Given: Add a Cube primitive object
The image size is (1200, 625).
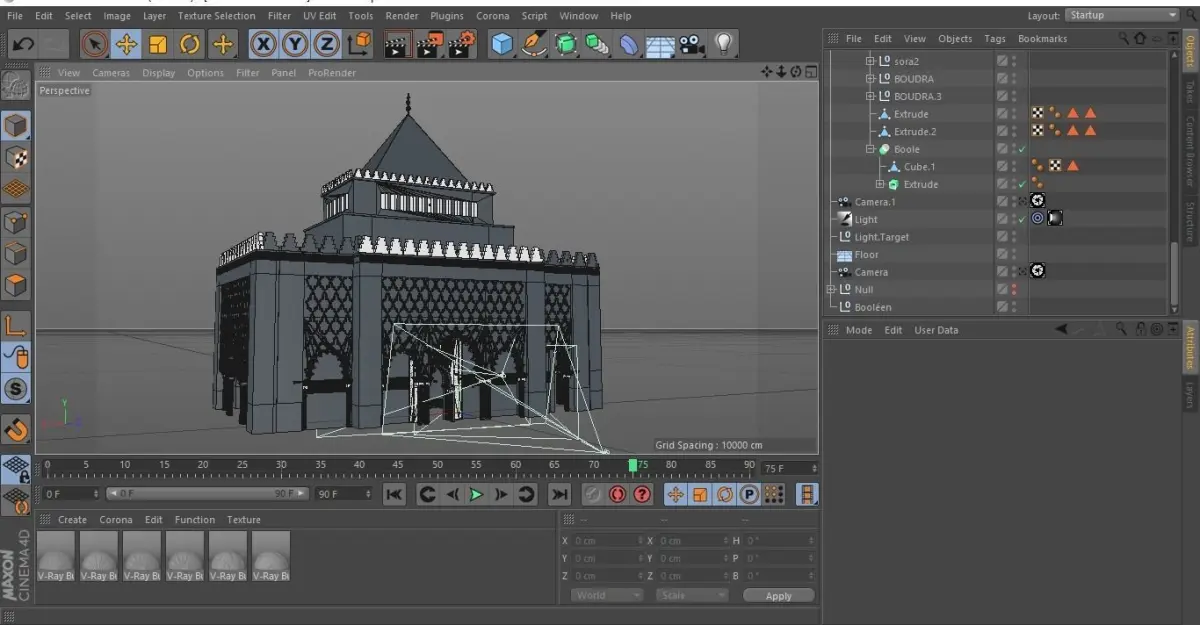Looking at the screenshot, I should click(502, 44).
